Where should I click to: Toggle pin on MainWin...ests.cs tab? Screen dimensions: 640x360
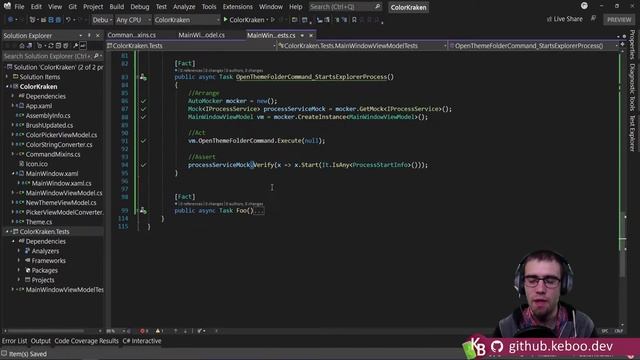[302, 36]
